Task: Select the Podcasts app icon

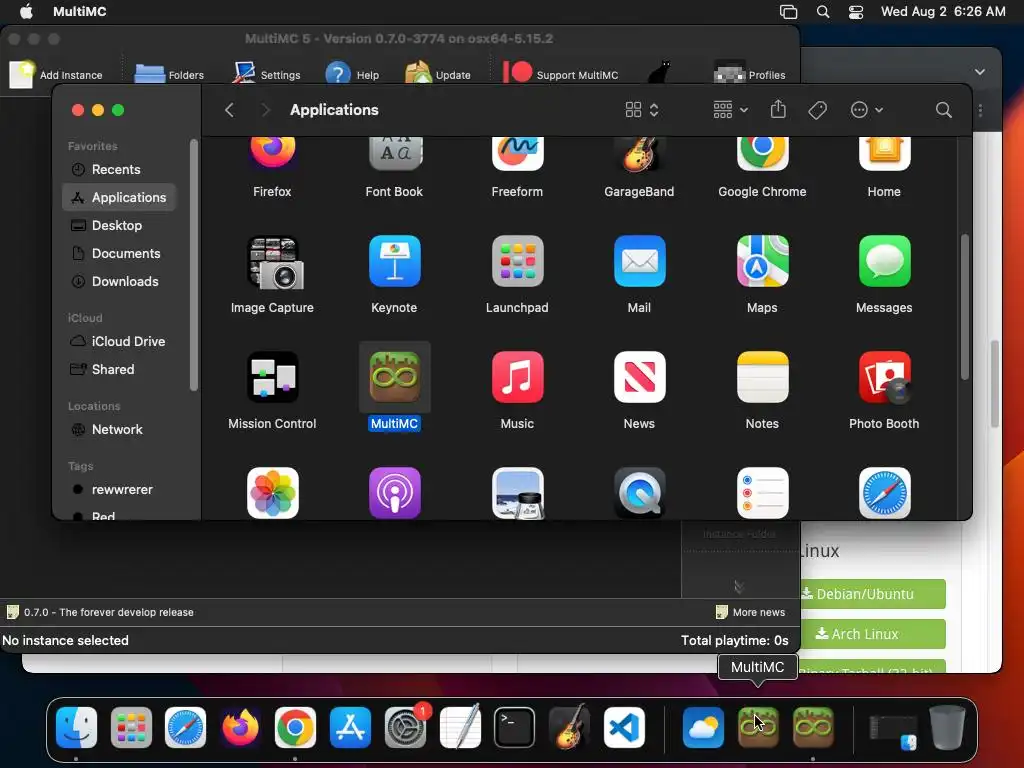Action: (394, 492)
